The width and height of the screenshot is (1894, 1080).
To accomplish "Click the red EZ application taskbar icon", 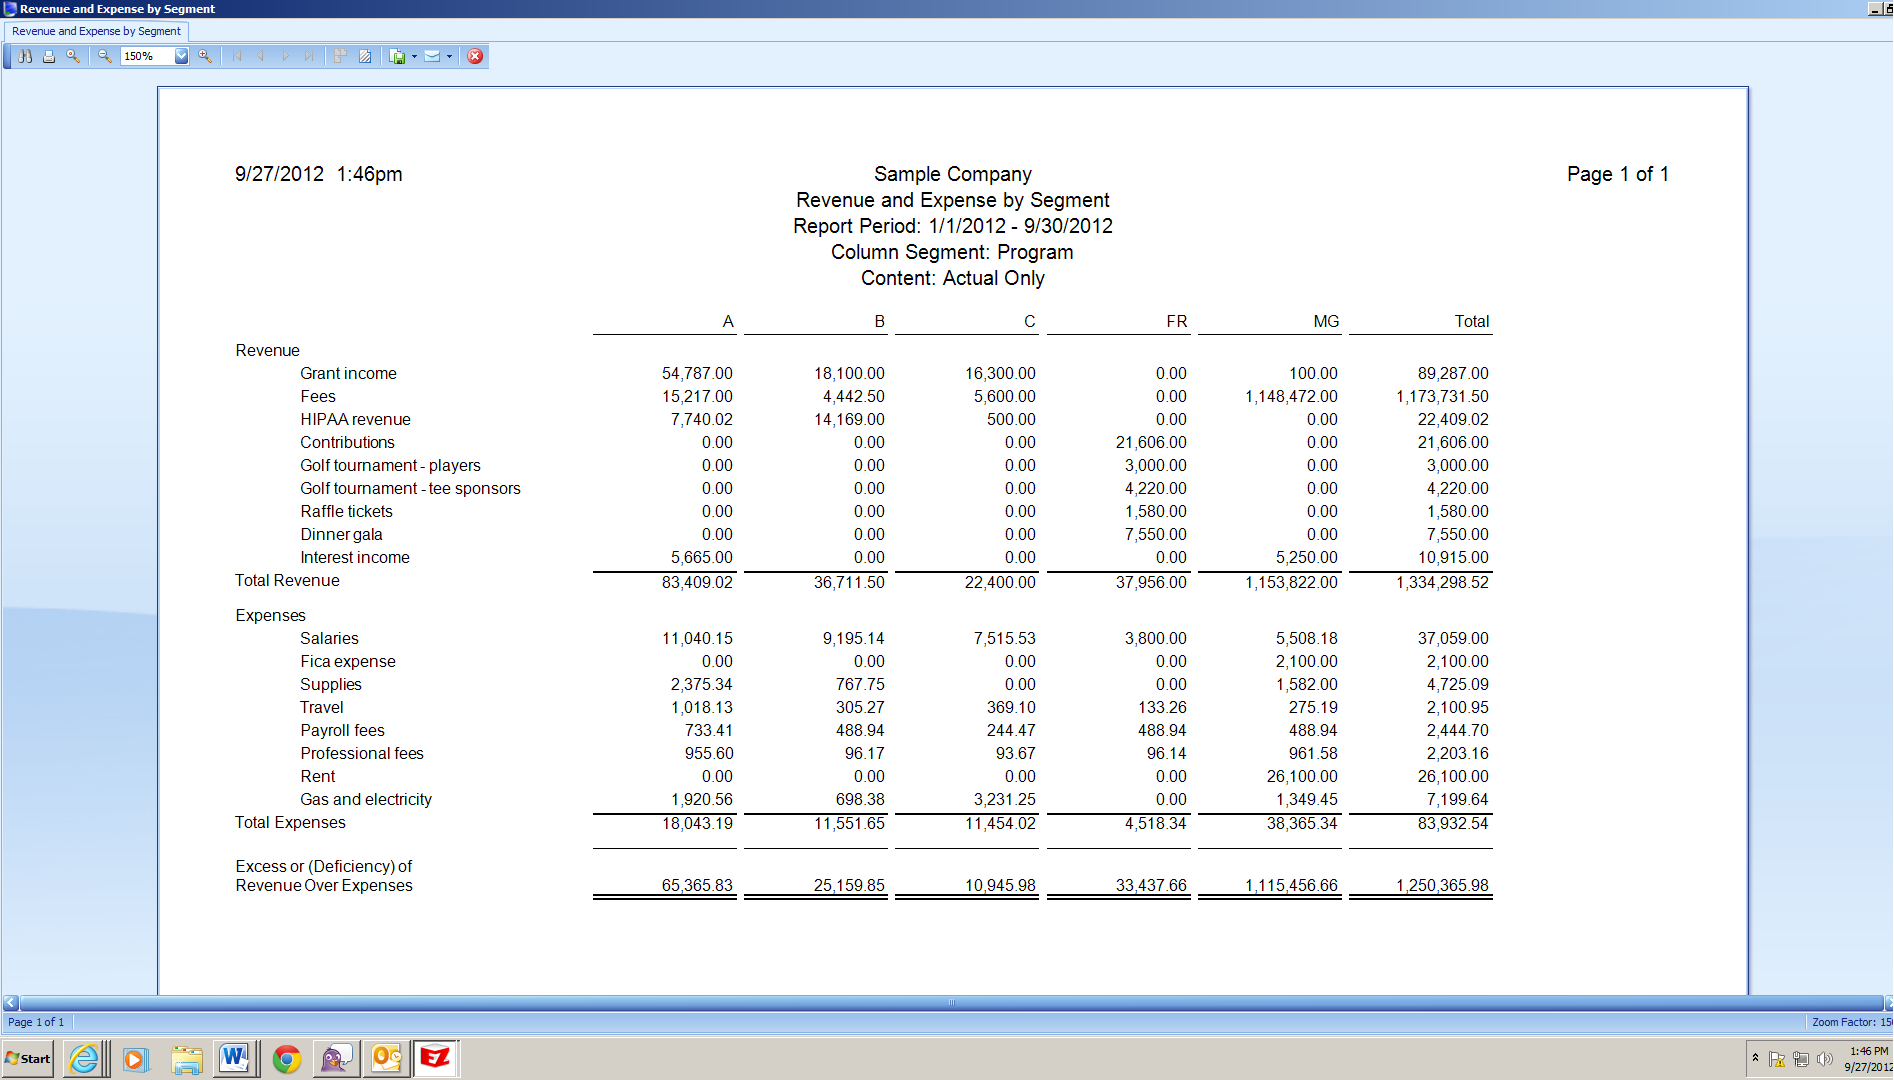I will coord(436,1059).
